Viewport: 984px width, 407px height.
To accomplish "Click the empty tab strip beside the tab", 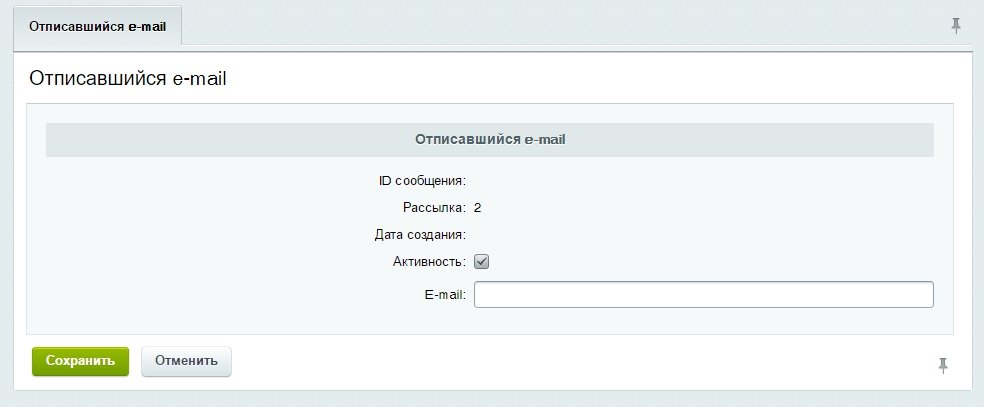I will point(565,26).
